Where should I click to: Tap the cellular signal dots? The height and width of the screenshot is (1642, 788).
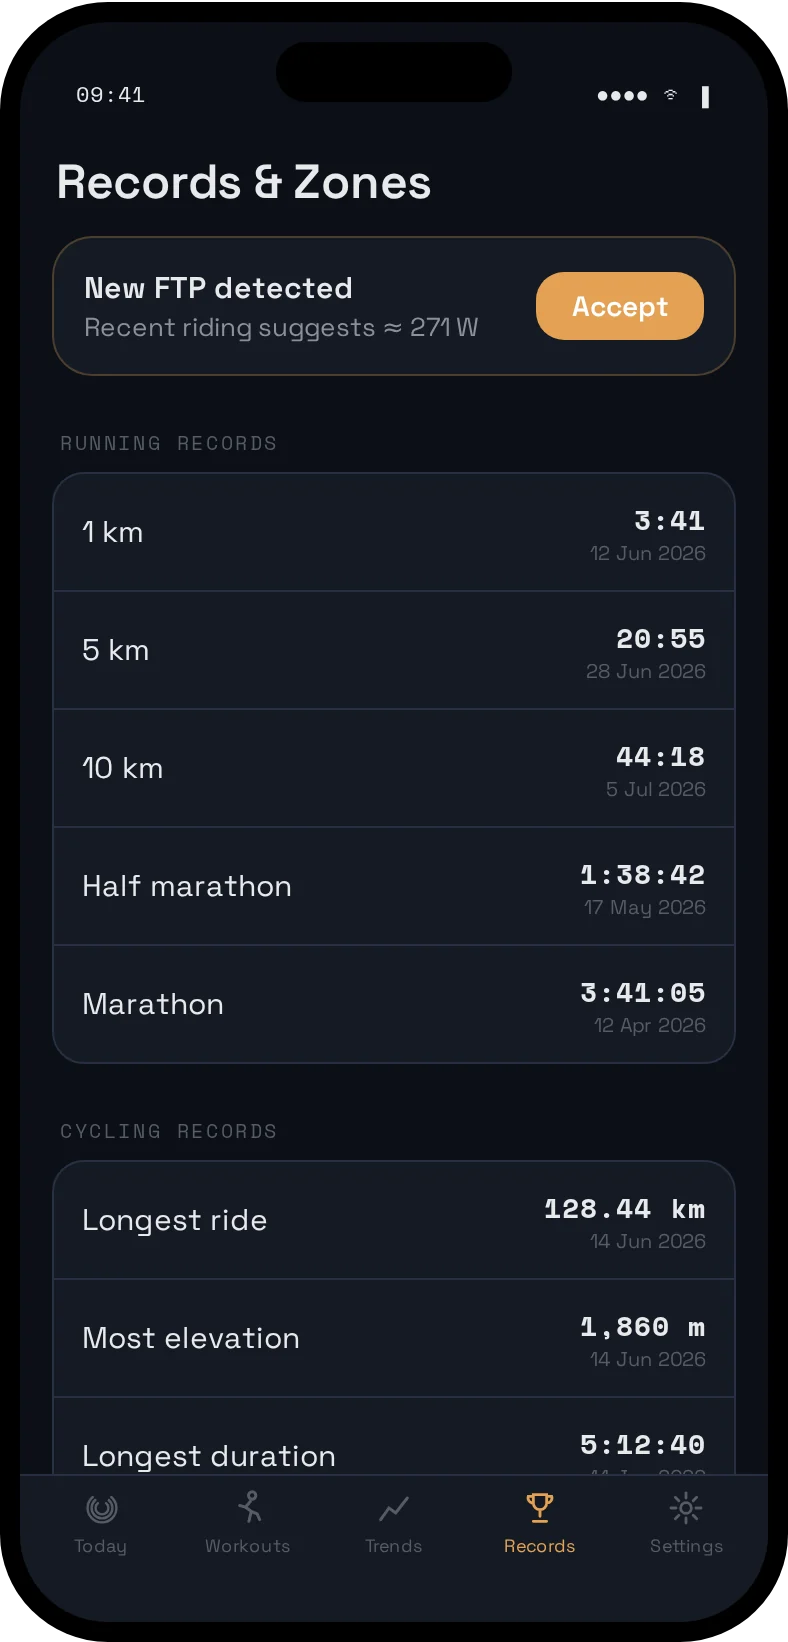(622, 96)
